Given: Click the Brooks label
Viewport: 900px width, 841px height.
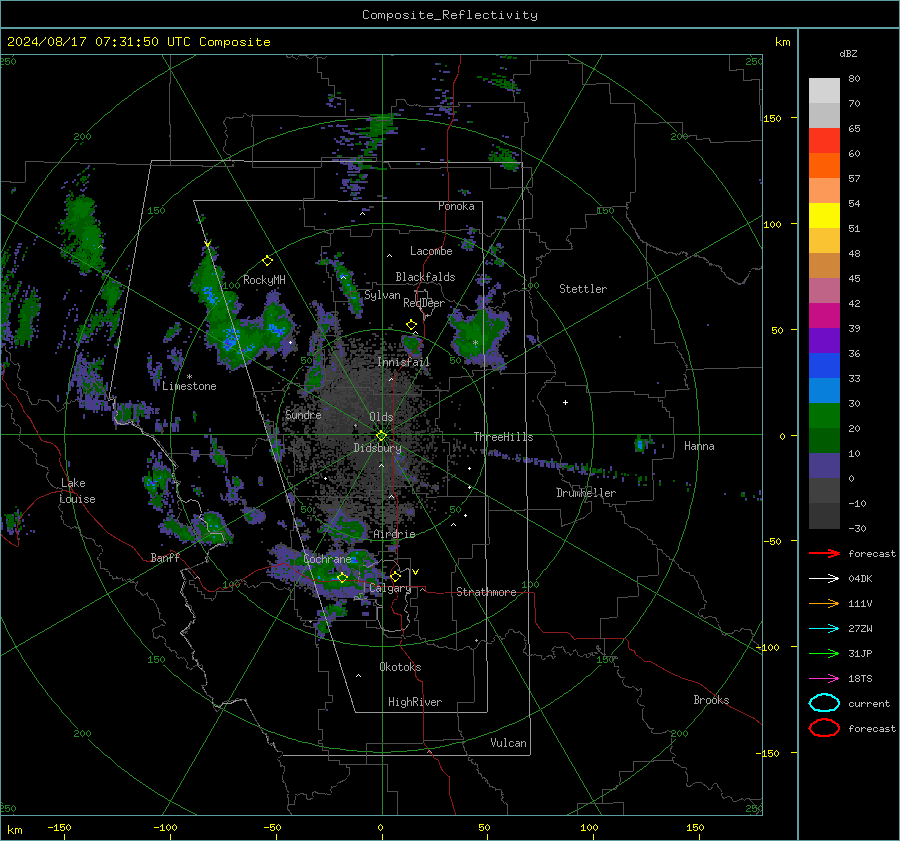Looking at the screenshot, I should tap(711, 700).
